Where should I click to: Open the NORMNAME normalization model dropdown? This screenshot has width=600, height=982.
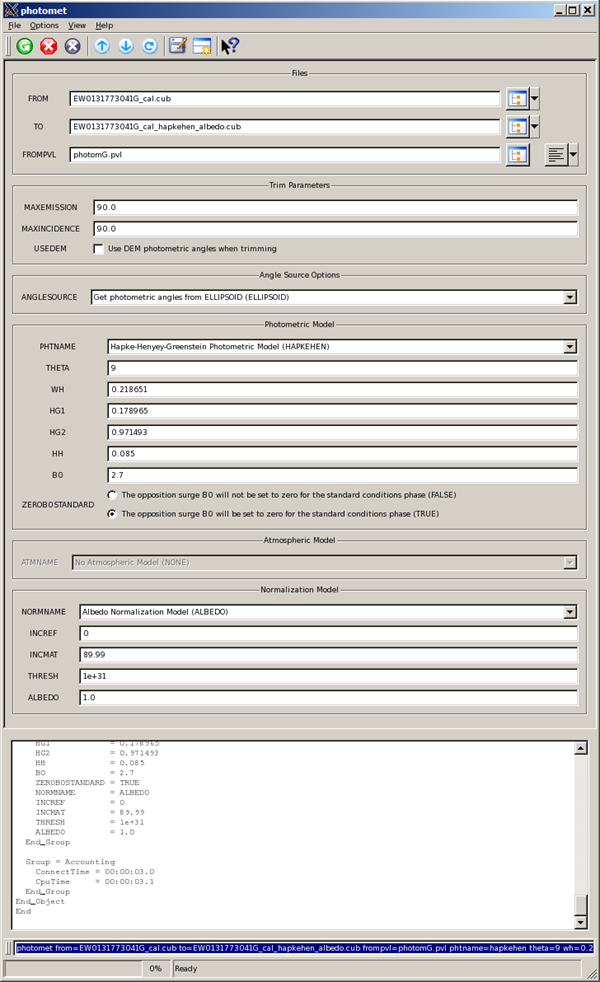569,612
